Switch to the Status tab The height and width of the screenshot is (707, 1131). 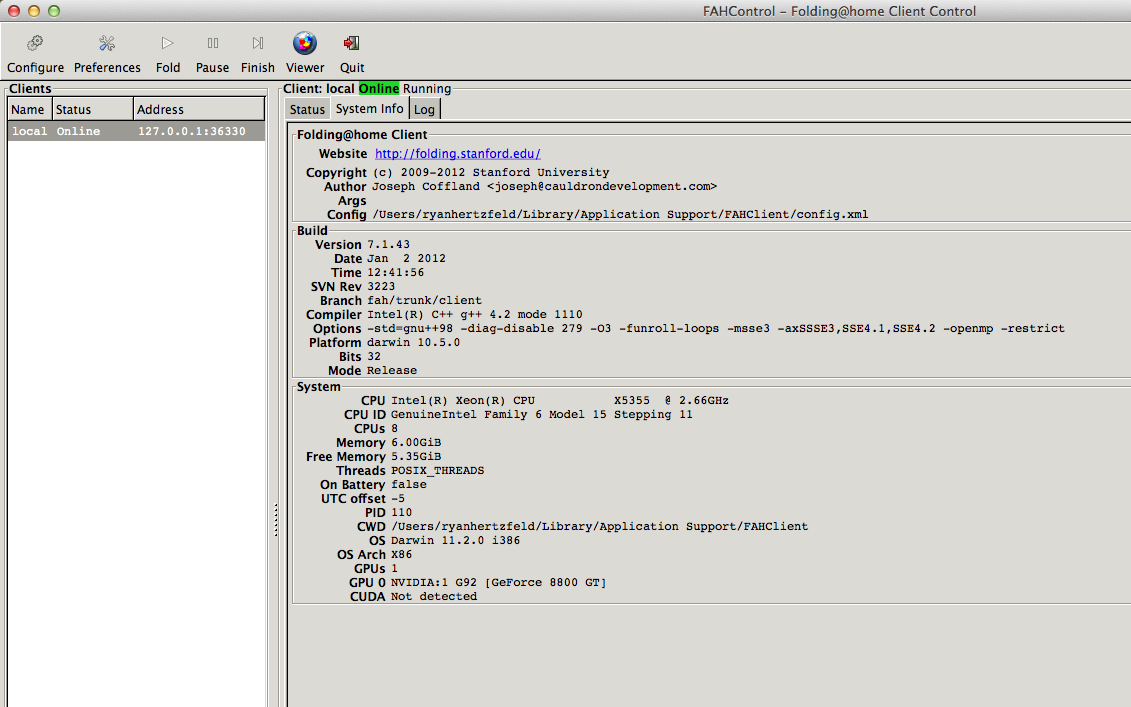pyautogui.click(x=307, y=109)
